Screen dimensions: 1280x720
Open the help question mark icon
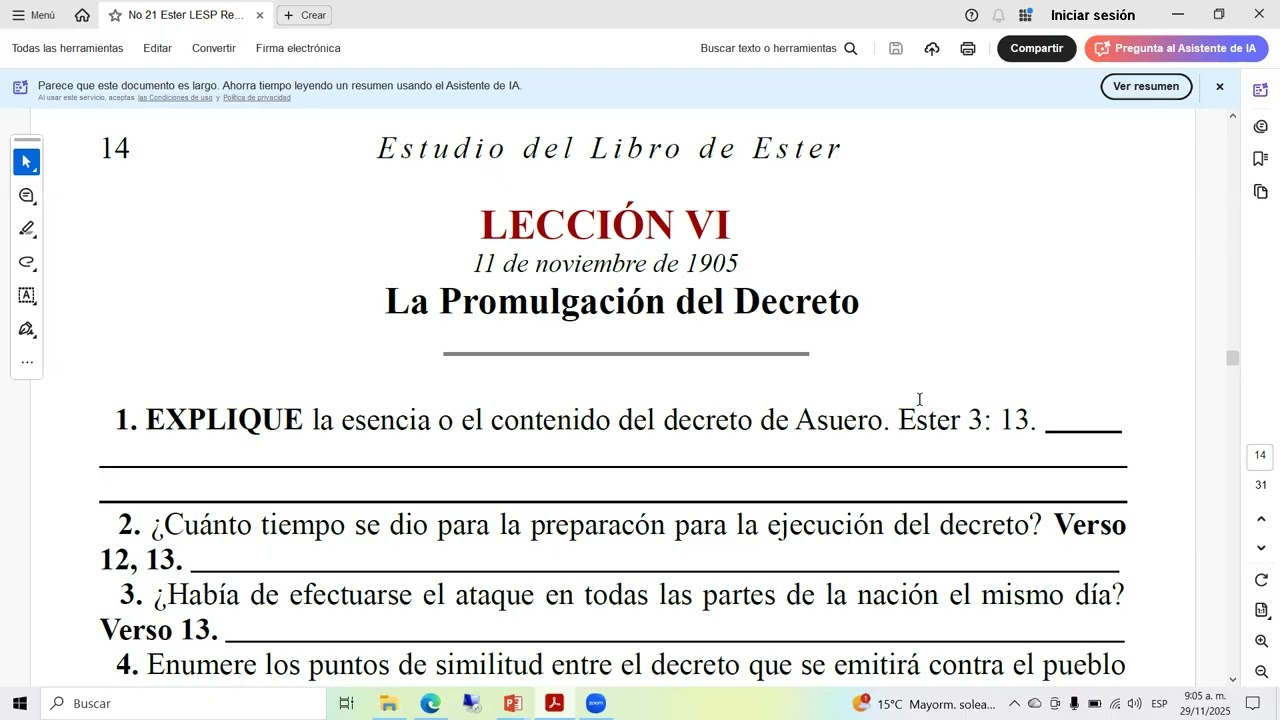971,15
